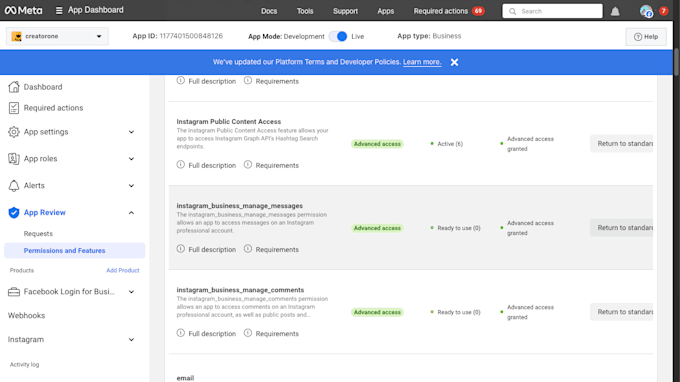The width and height of the screenshot is (680, 382).
Task: Select Requests under App Review
Action: click(x=38, y=234)
